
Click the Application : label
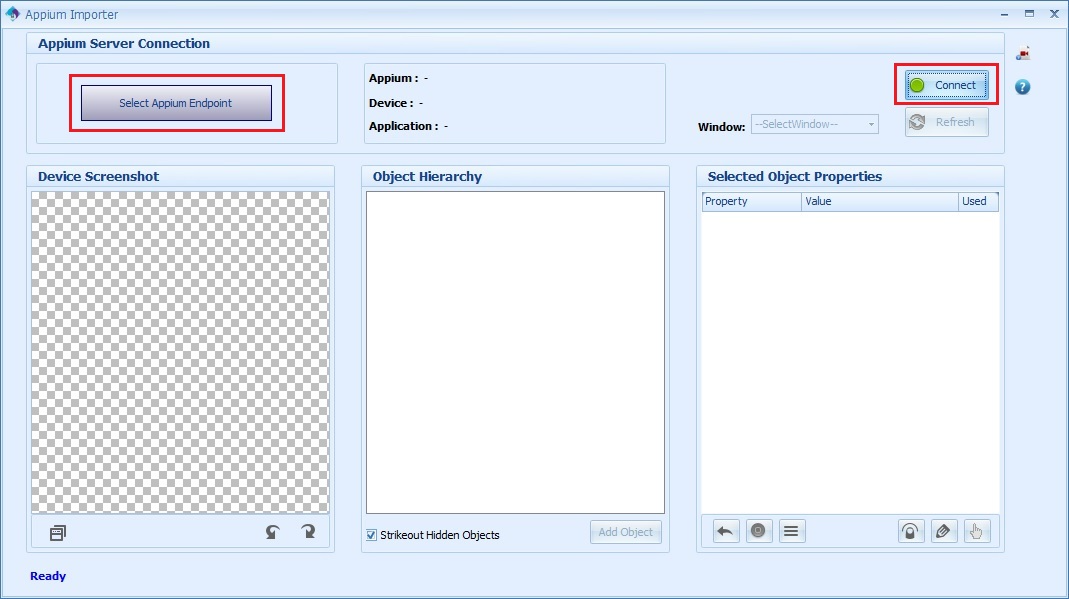[x=404, y=126]
